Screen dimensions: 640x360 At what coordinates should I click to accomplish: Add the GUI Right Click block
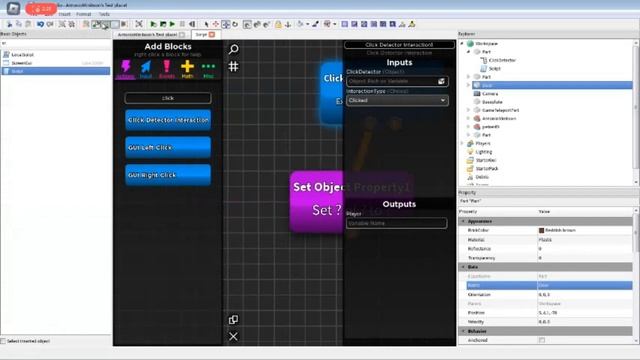coord(168,175)
